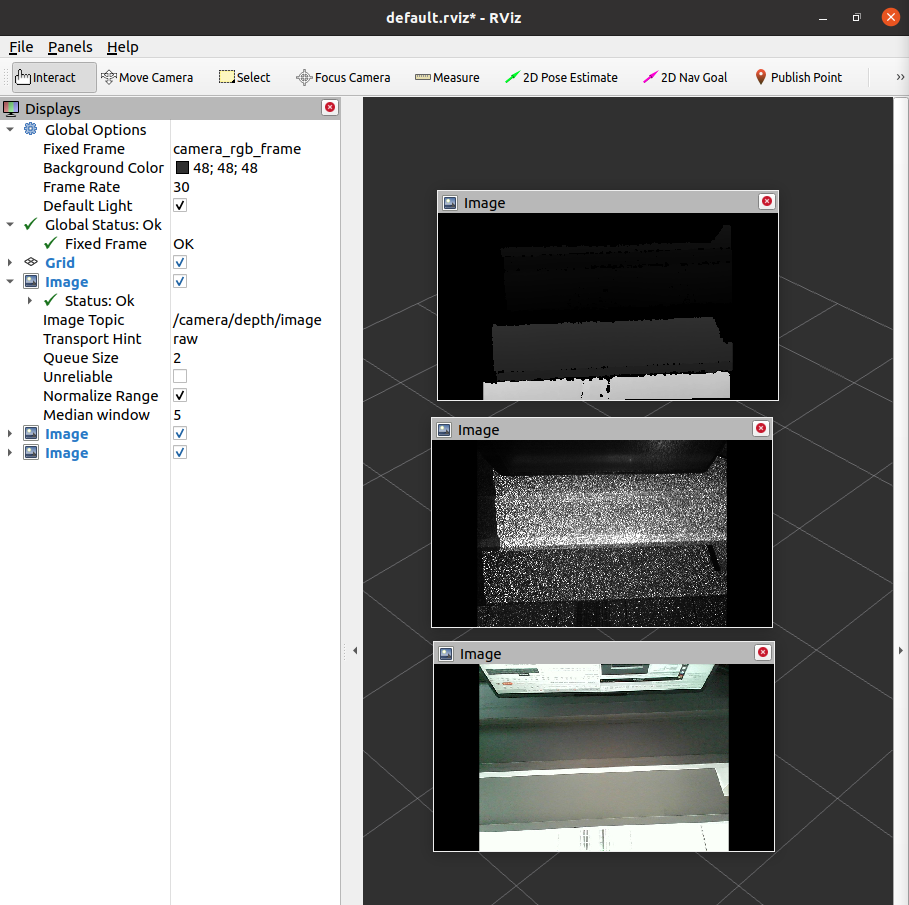Close the RViz window

[x=890, y=17]
